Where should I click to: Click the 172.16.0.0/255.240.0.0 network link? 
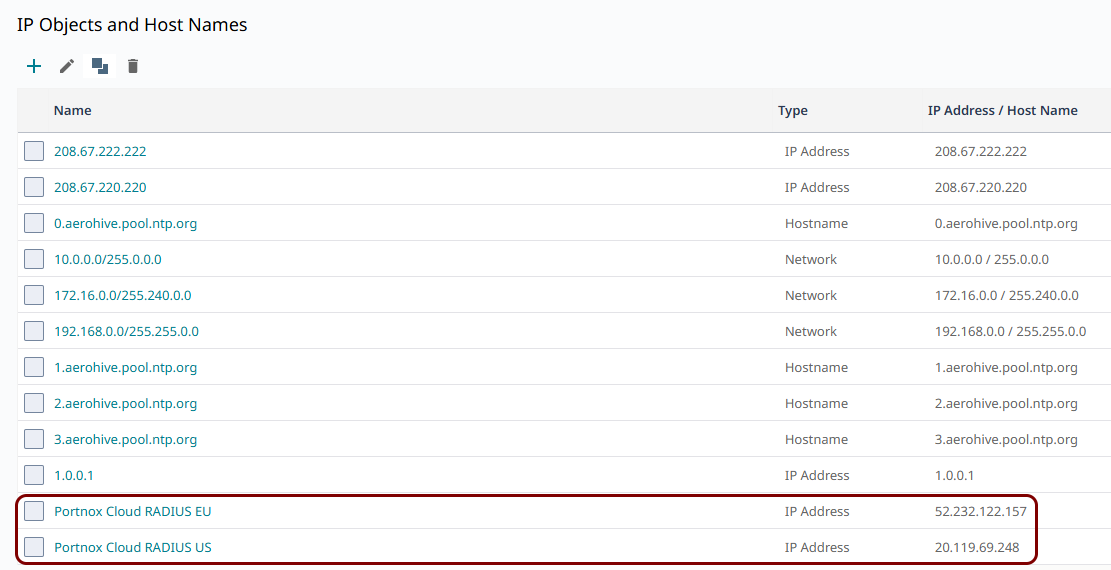[x=123, y=295]
